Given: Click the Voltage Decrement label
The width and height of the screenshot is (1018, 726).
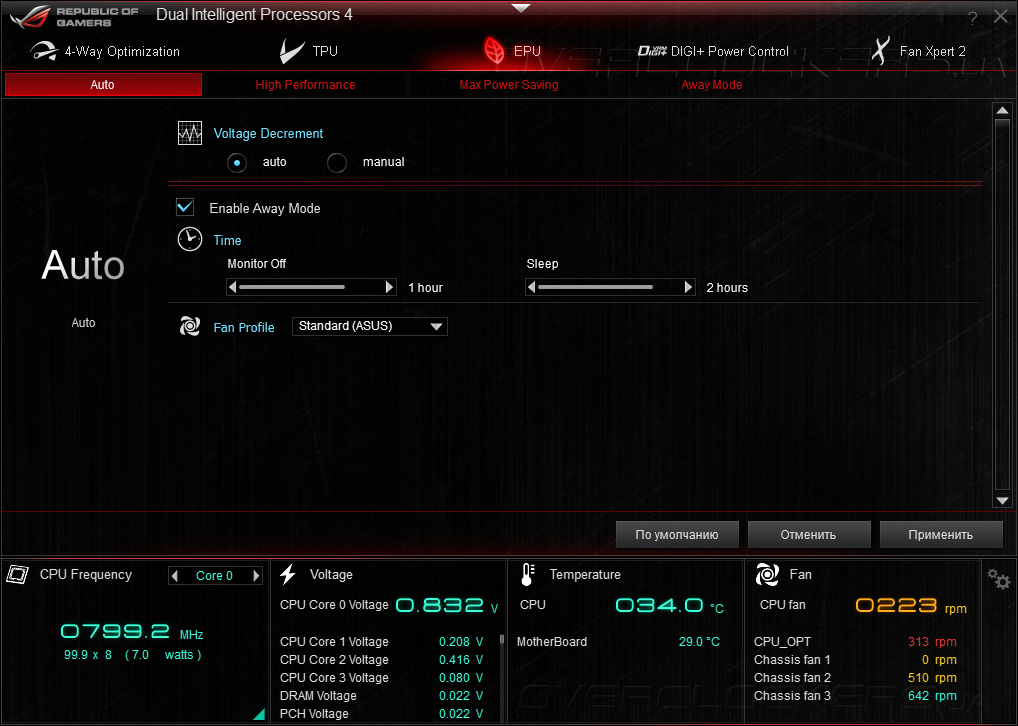Looking at the screenshot, I should pos(268,133).
